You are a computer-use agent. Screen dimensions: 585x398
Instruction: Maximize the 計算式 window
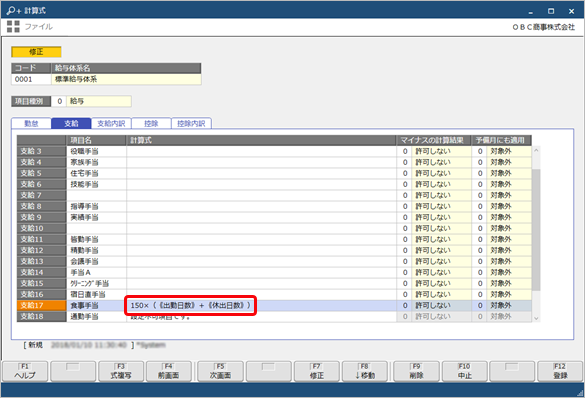click(x=551, y=11)
